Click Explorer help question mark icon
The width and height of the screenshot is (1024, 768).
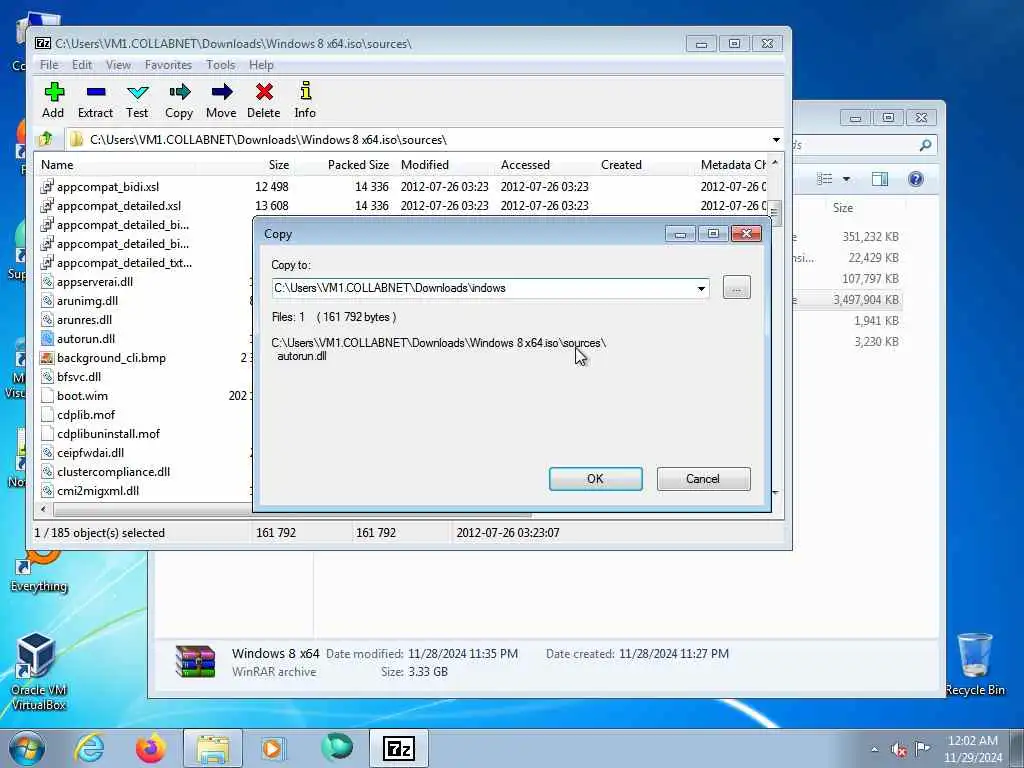(916, 179)
